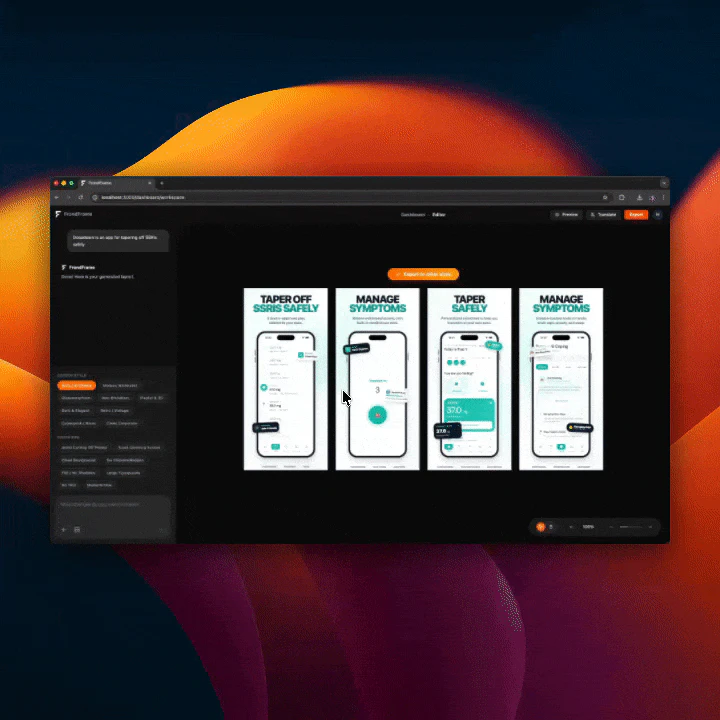The width and height of the screenshot is (720, 720).
Task: Open the browser downloads icon
Action: [x=639, y=197]
